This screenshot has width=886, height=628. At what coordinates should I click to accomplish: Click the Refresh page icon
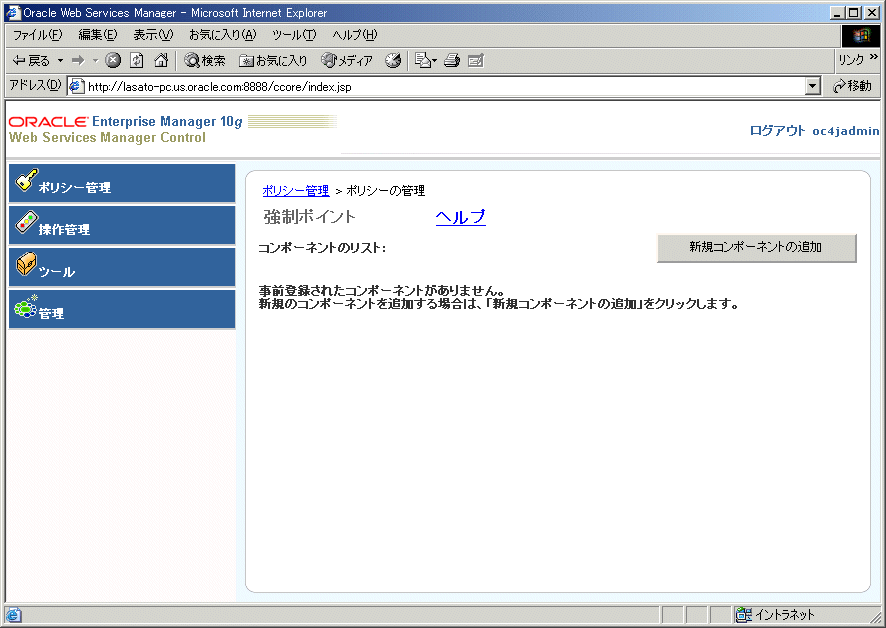click(x=137, y=60)
